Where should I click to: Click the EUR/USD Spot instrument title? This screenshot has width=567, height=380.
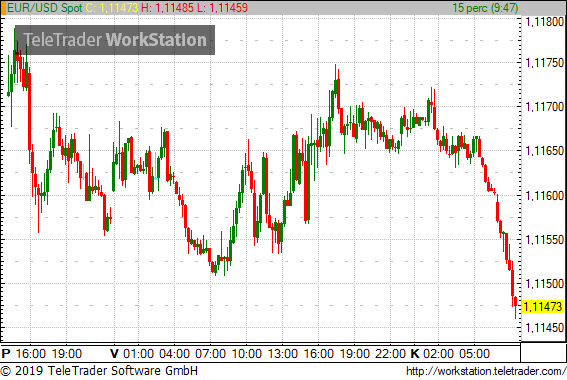(45, 8)
